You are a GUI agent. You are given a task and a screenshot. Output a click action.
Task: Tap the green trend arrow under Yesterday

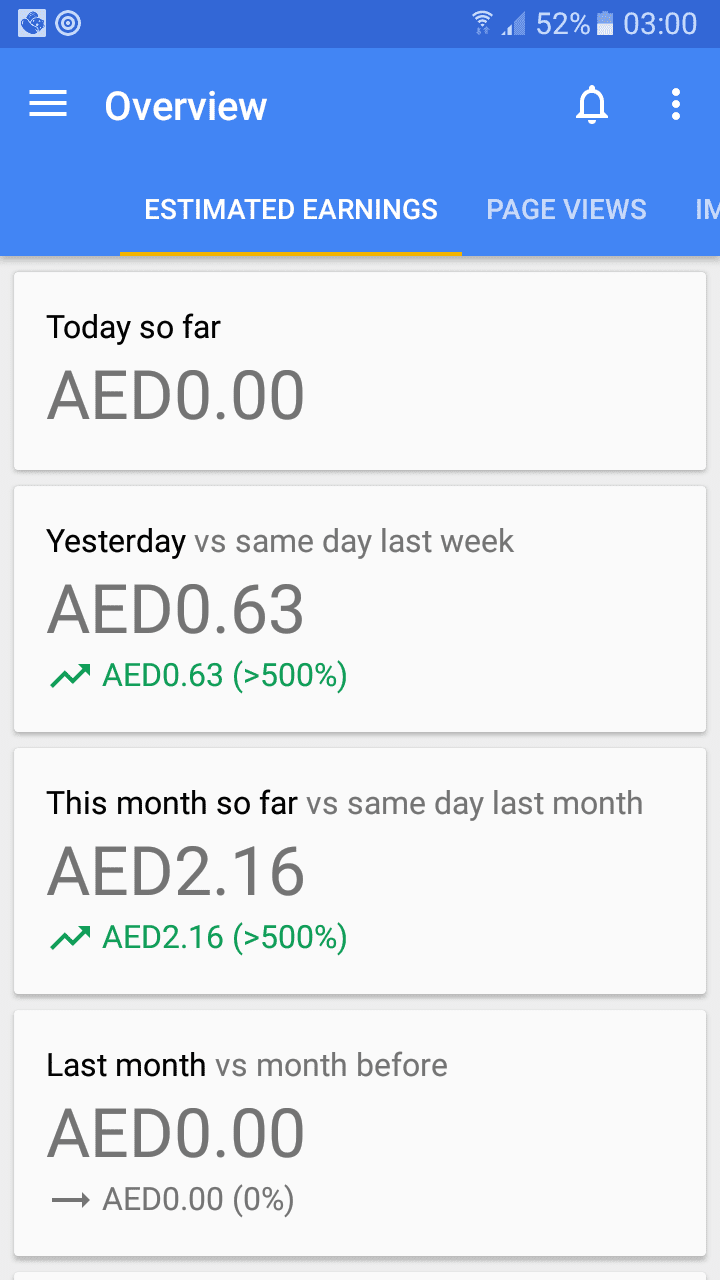[70, 677]
